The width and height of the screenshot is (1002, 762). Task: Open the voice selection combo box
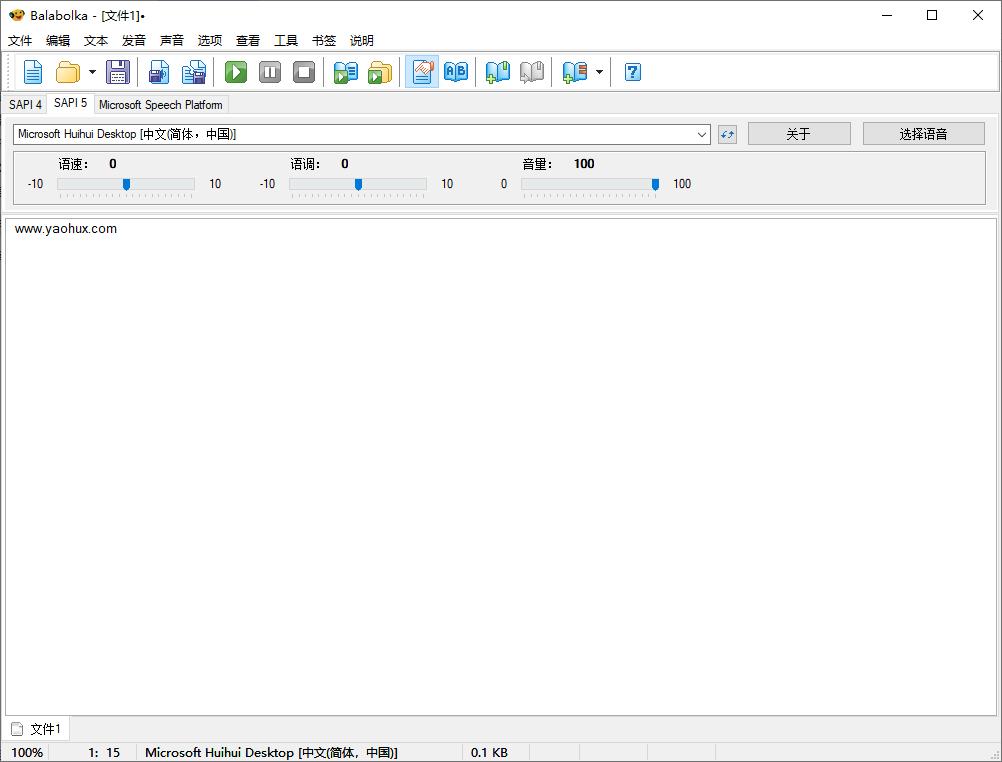pyautogui.click(x=701, y=133)
